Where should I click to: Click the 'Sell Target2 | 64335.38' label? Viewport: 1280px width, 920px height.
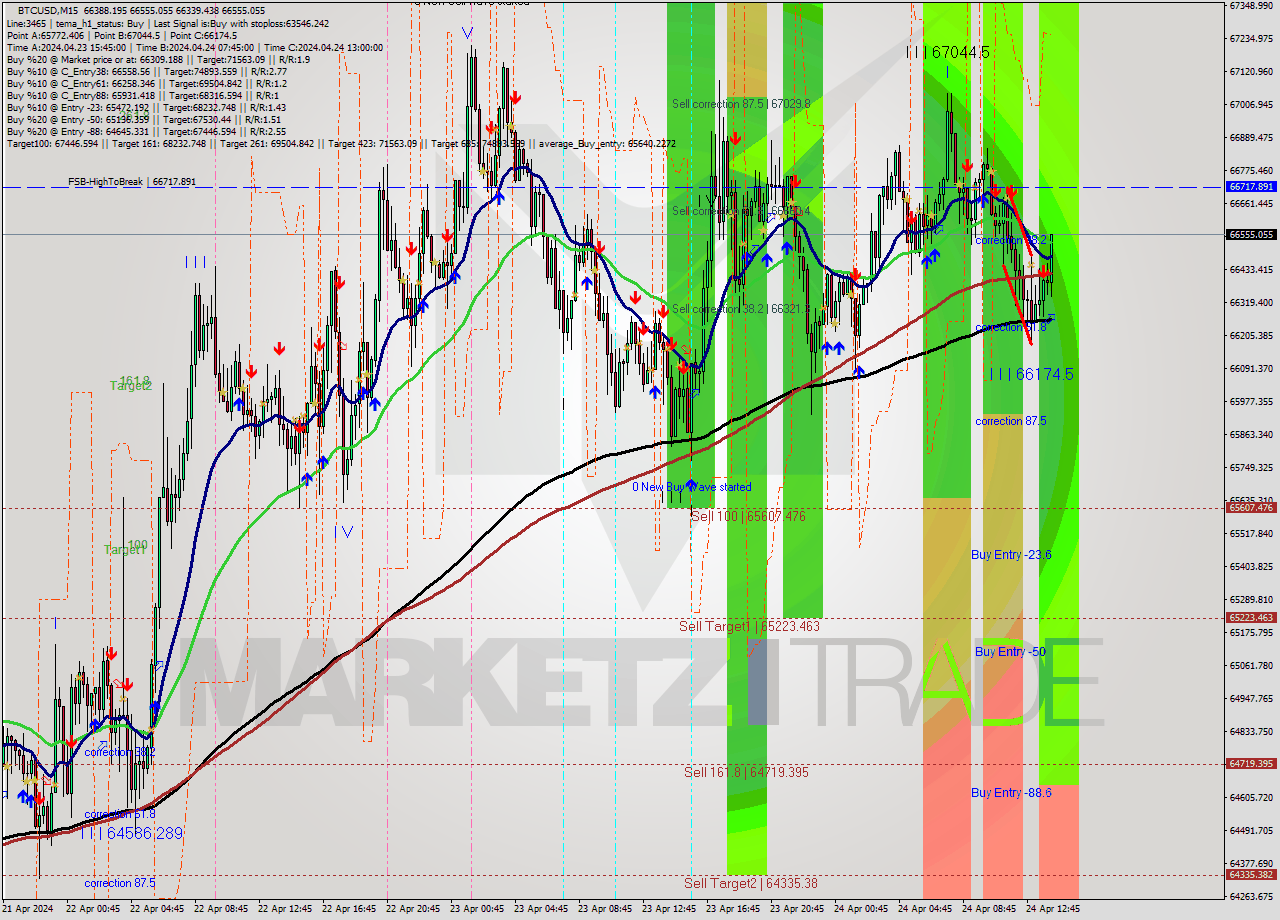[x=750, y=883]
